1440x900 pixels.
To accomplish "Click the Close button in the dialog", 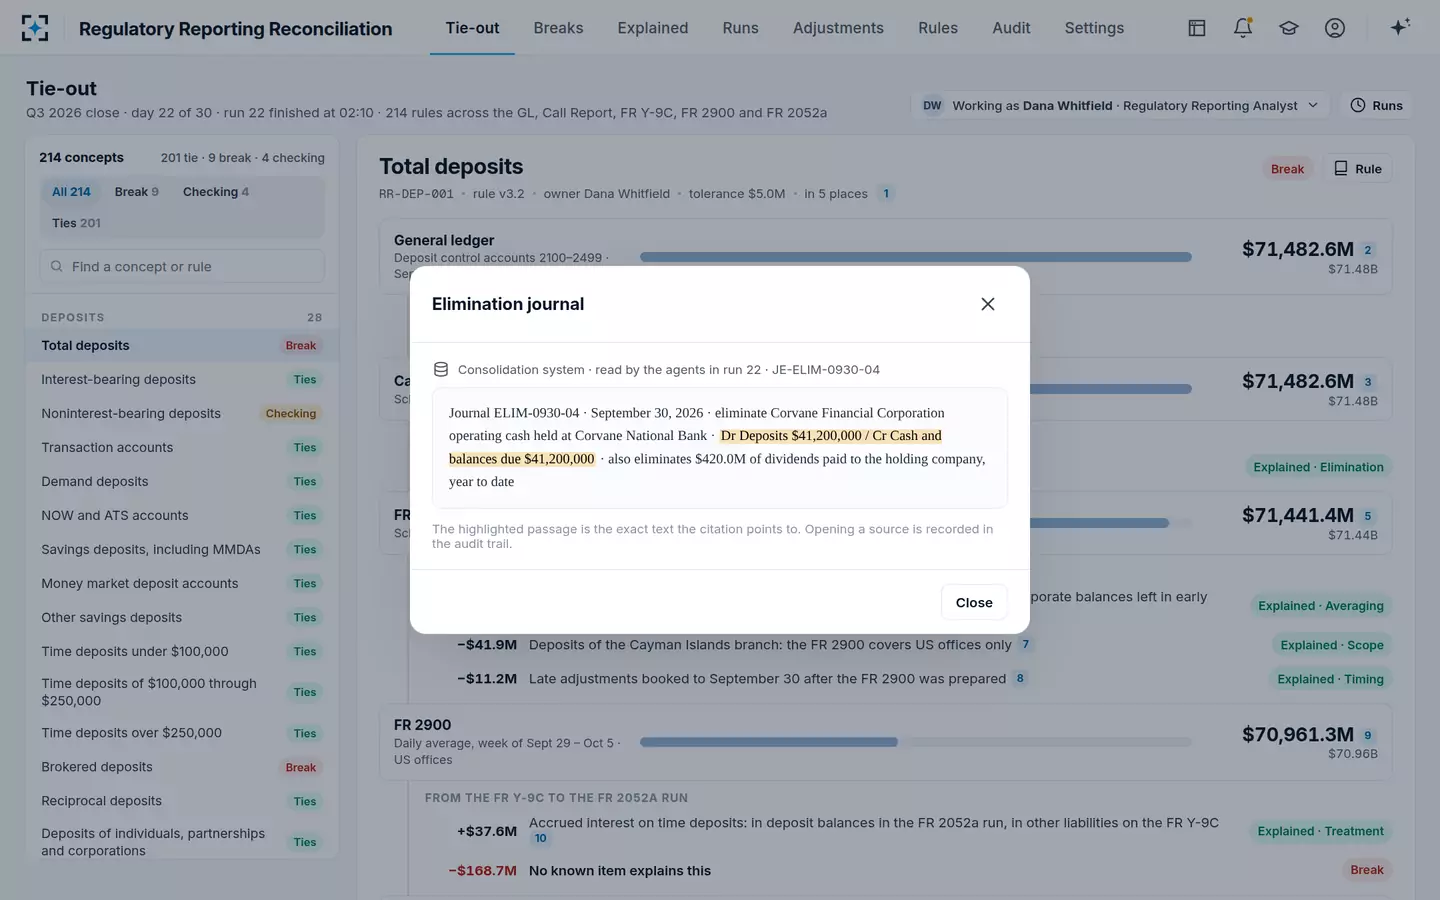I will pyautogui.click(x=974, y=602).
